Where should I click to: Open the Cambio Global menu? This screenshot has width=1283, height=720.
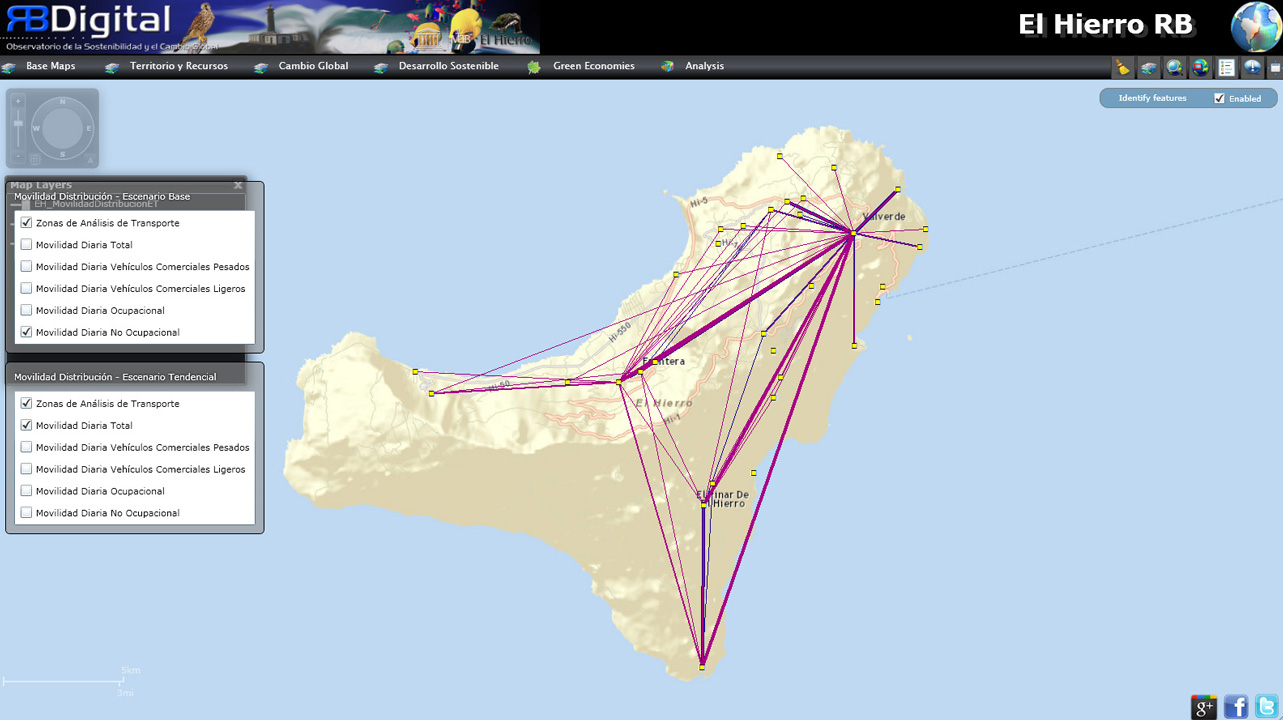(x=313, y=66)
